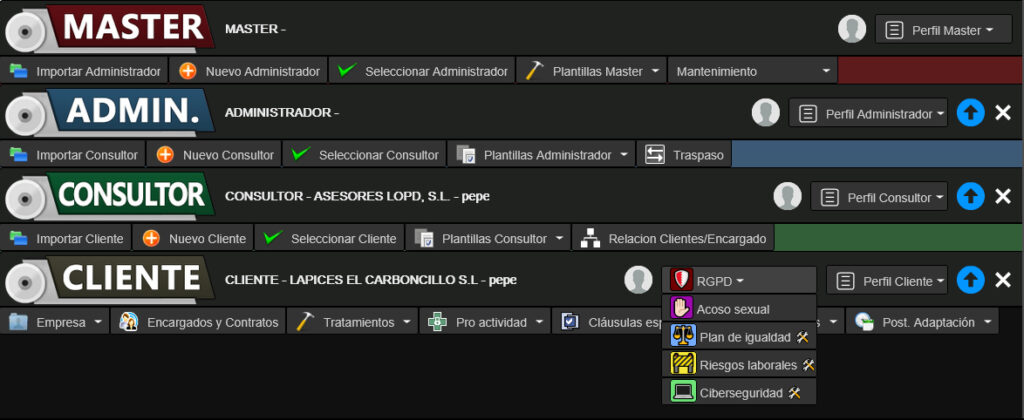Image resolution: width=1024 pixels, height=420 pixels.
Task: Expand the Plantillas Consultor dropdown
Action: click(x=488, y=239)
